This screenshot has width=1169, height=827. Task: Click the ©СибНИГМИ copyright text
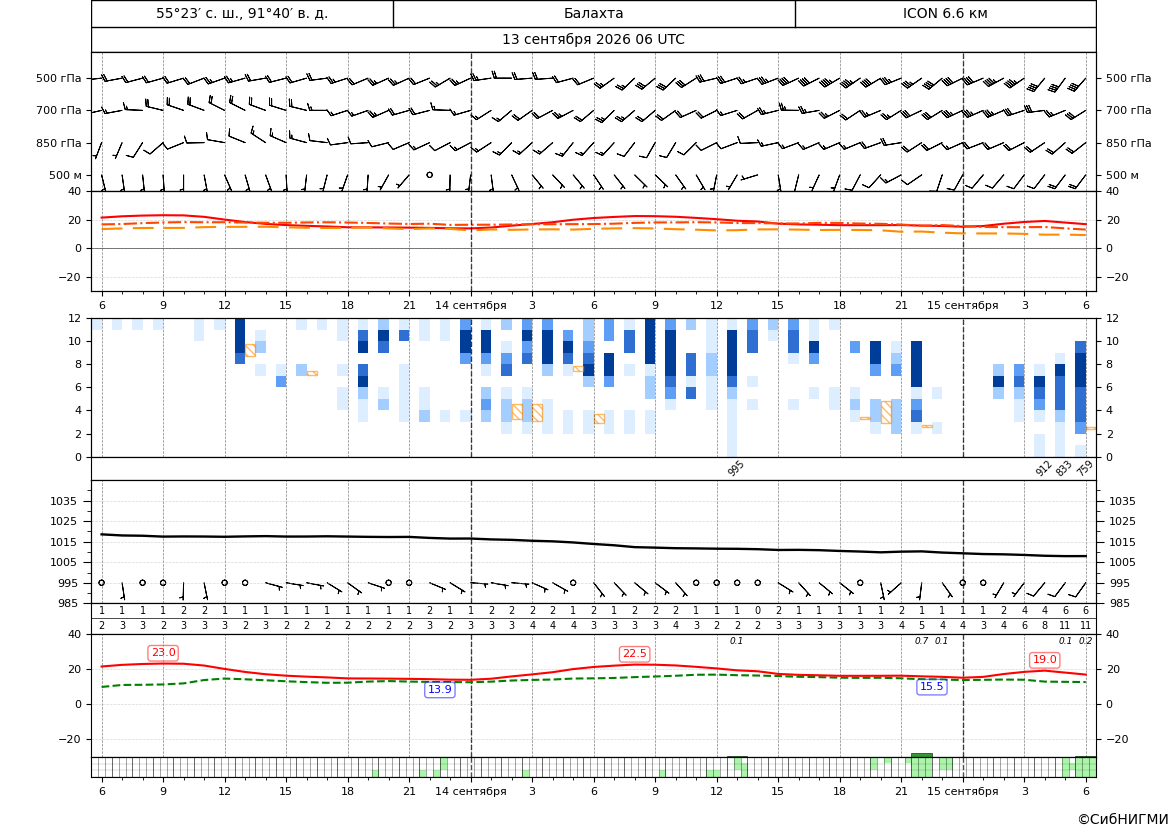(x=1123, y=819)
